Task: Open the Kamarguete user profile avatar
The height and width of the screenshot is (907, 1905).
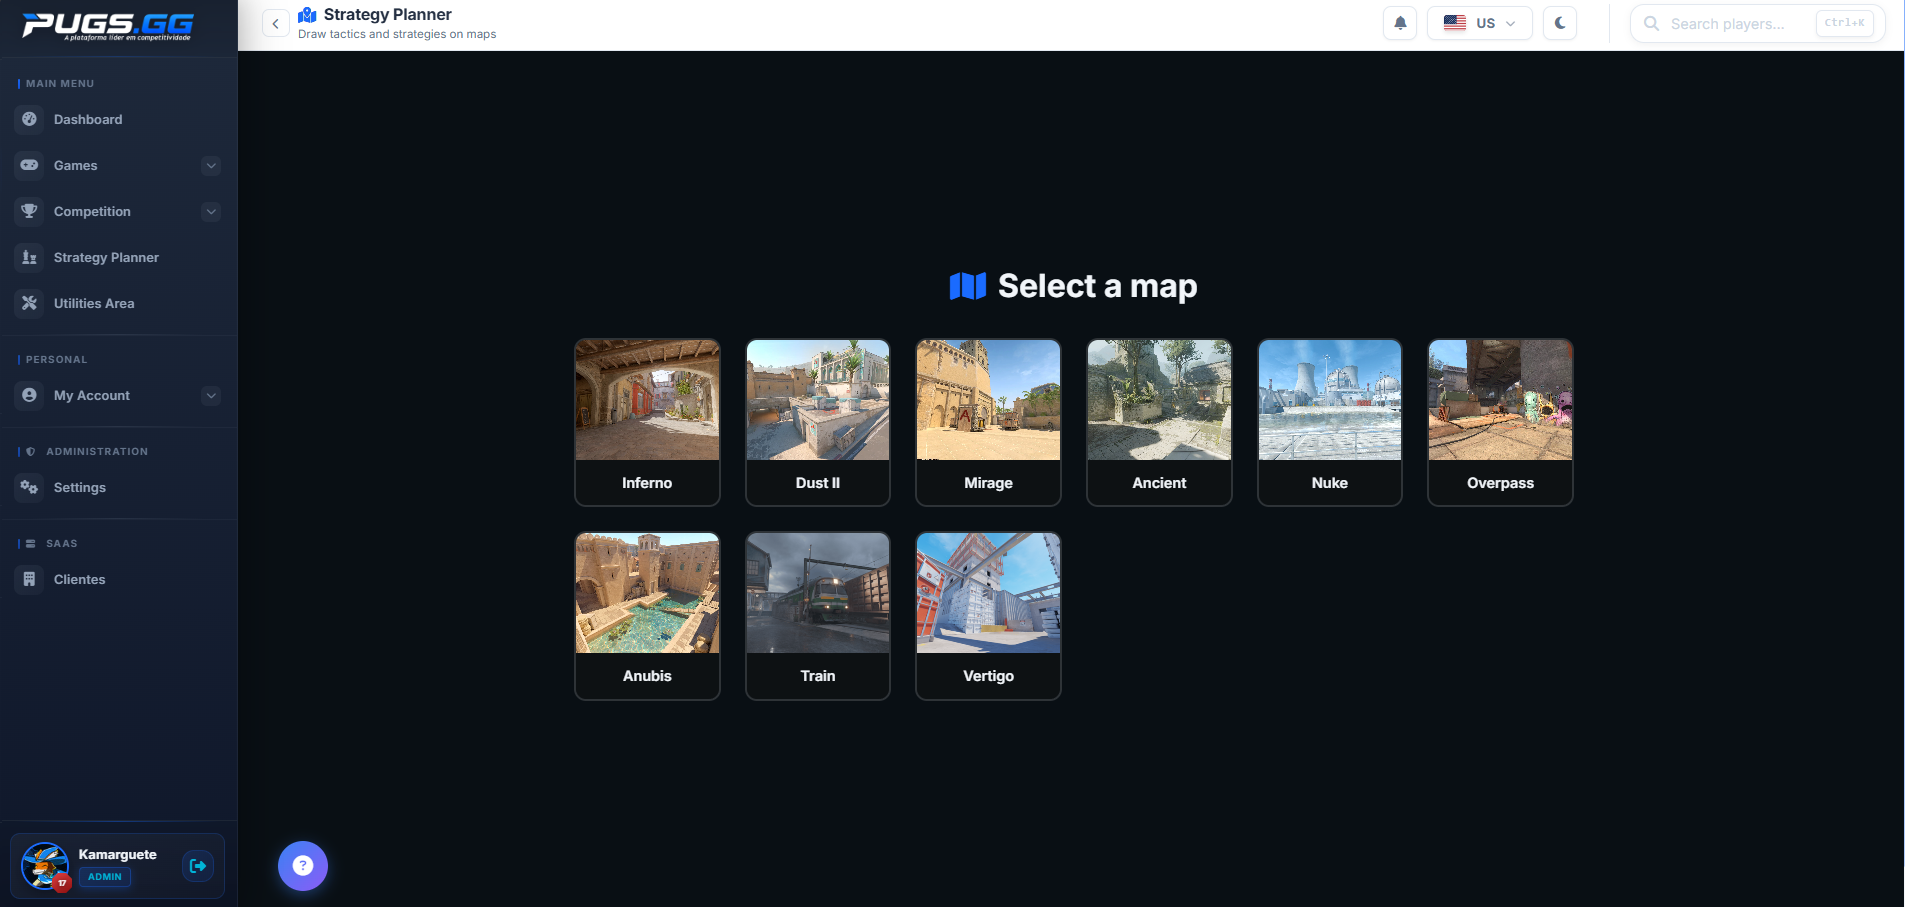Action: coord(45,865)
